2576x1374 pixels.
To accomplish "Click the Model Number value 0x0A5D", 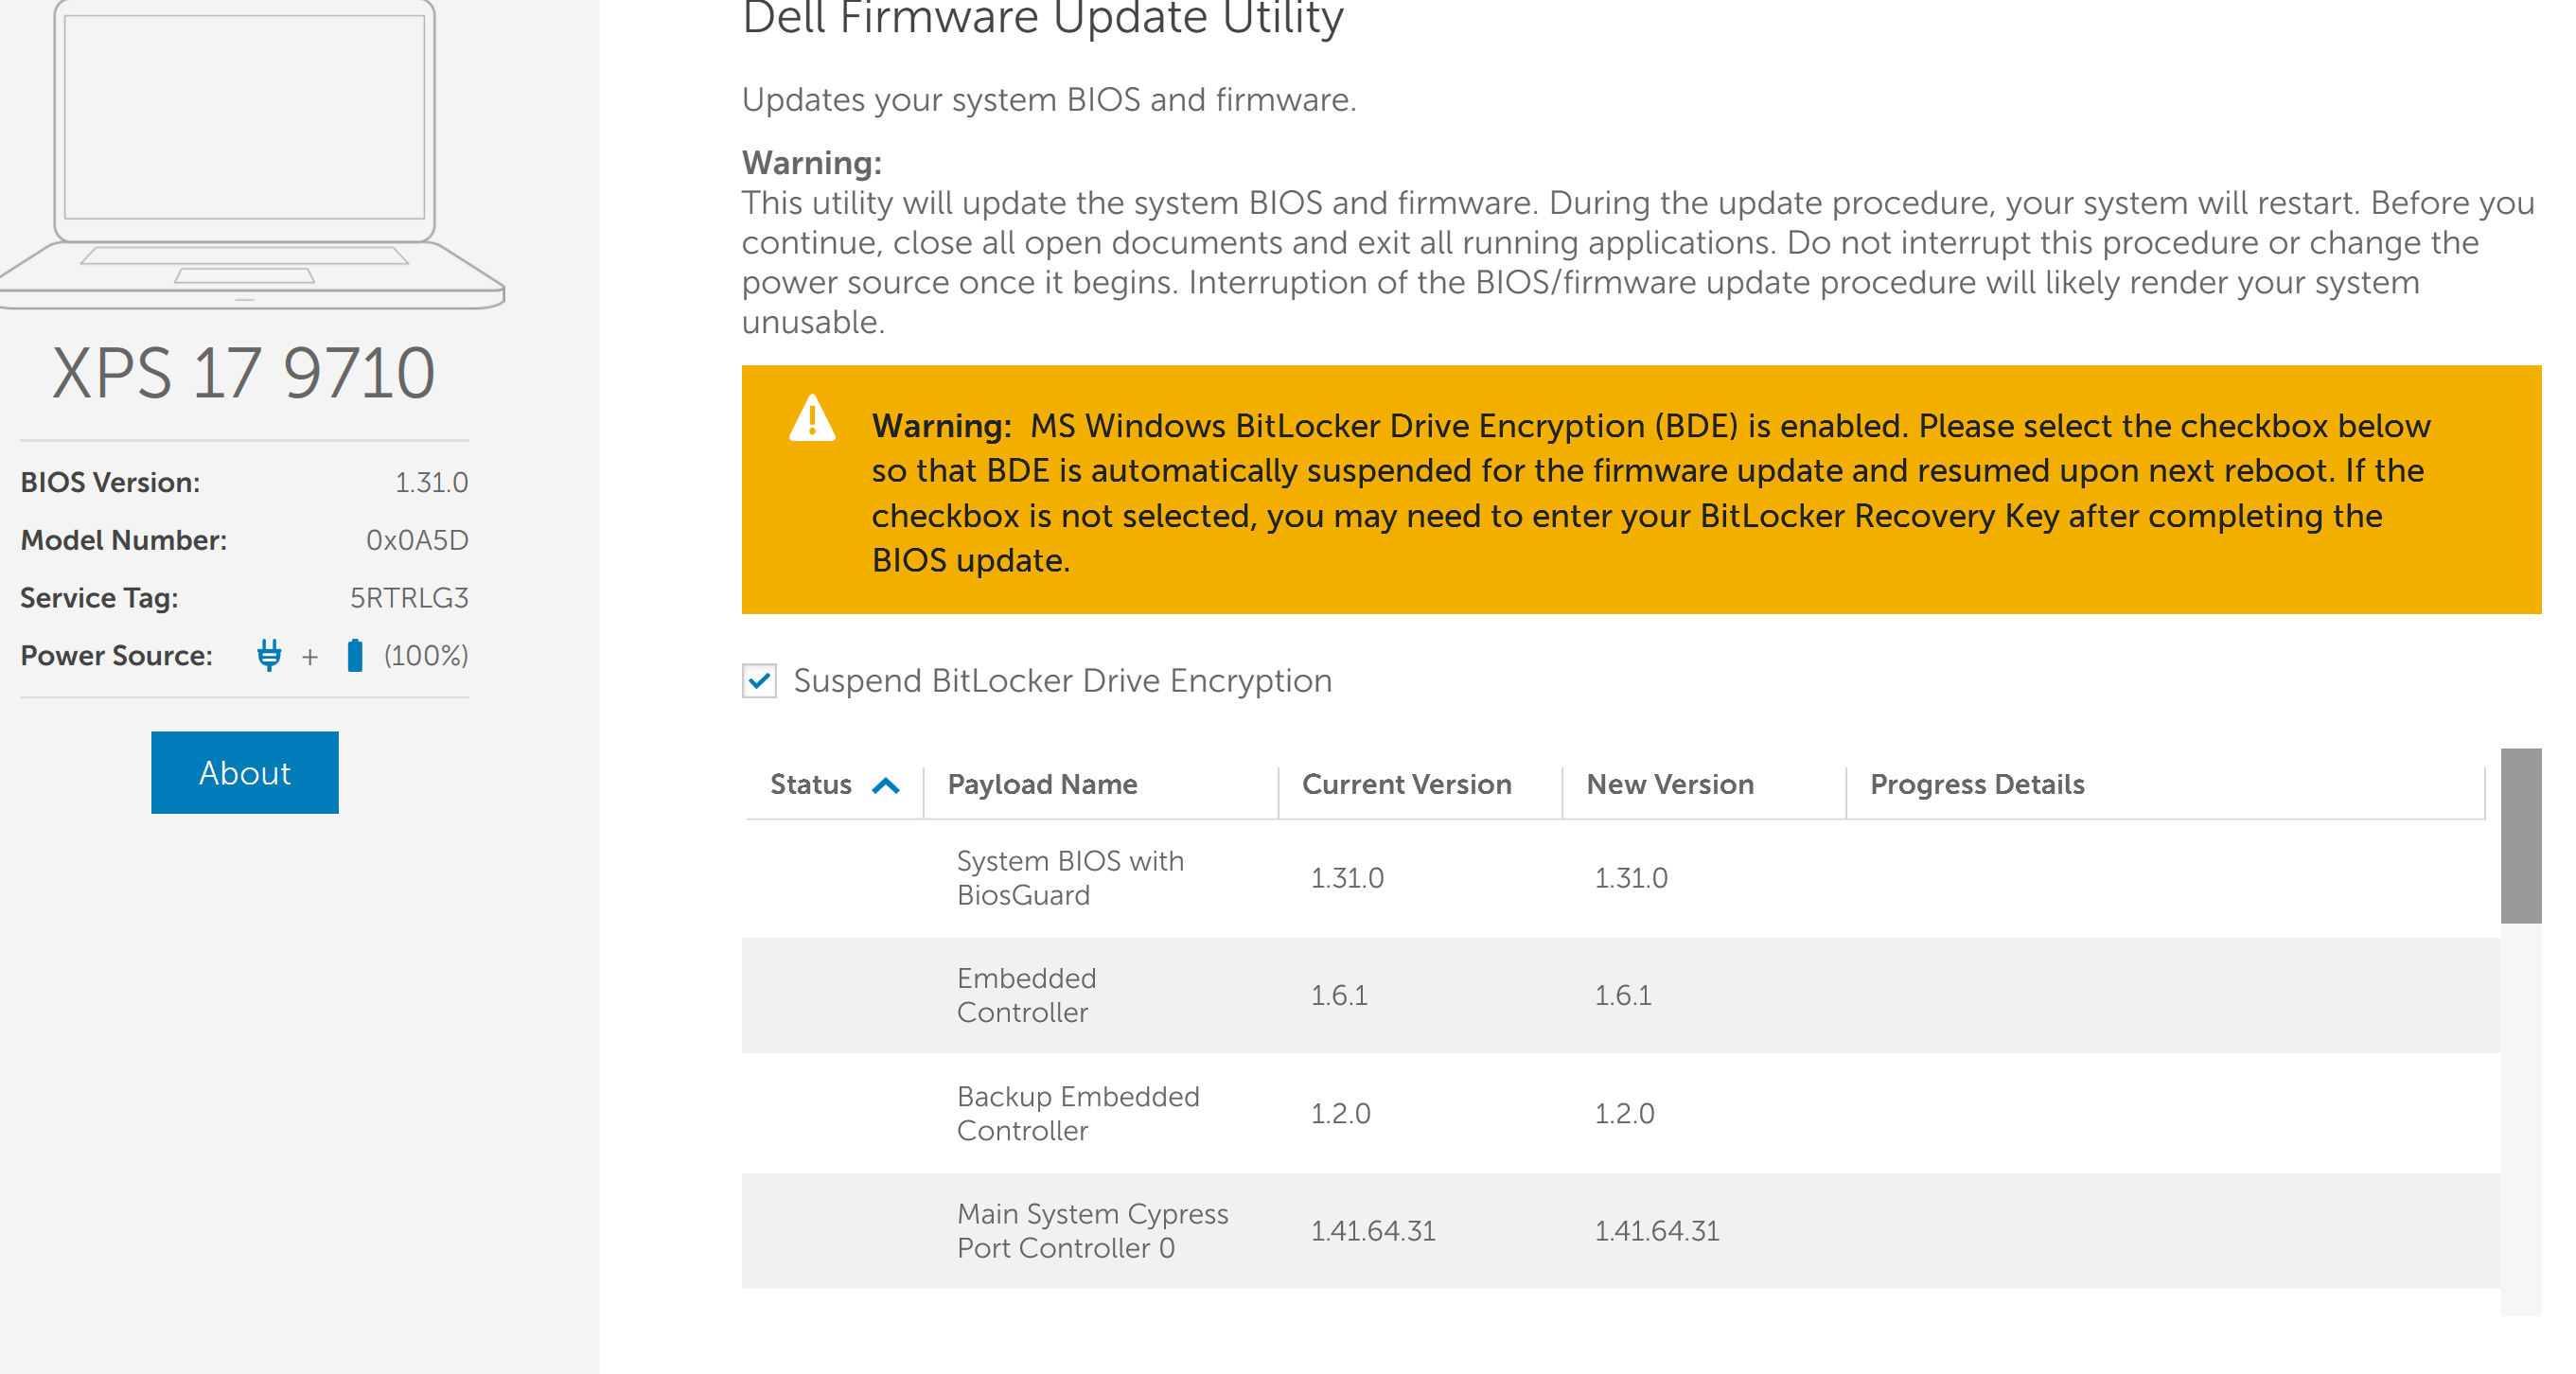I will tap(416, 540).
